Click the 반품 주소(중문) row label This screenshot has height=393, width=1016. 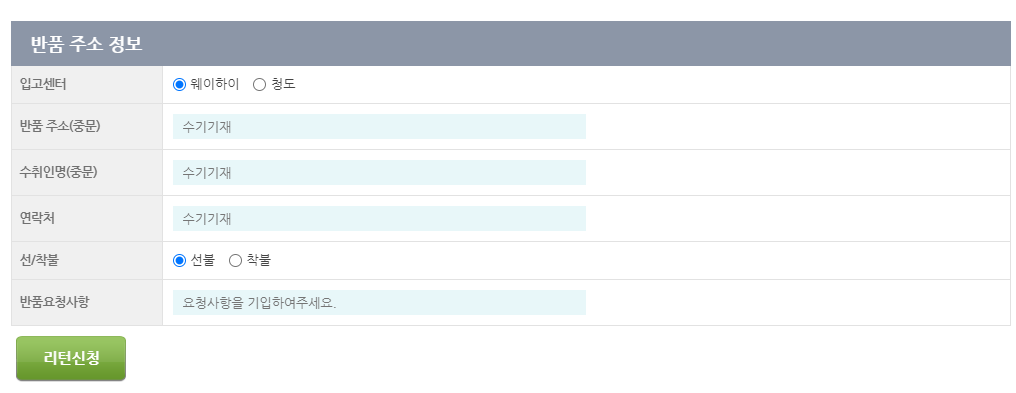[x=60, y=126]
